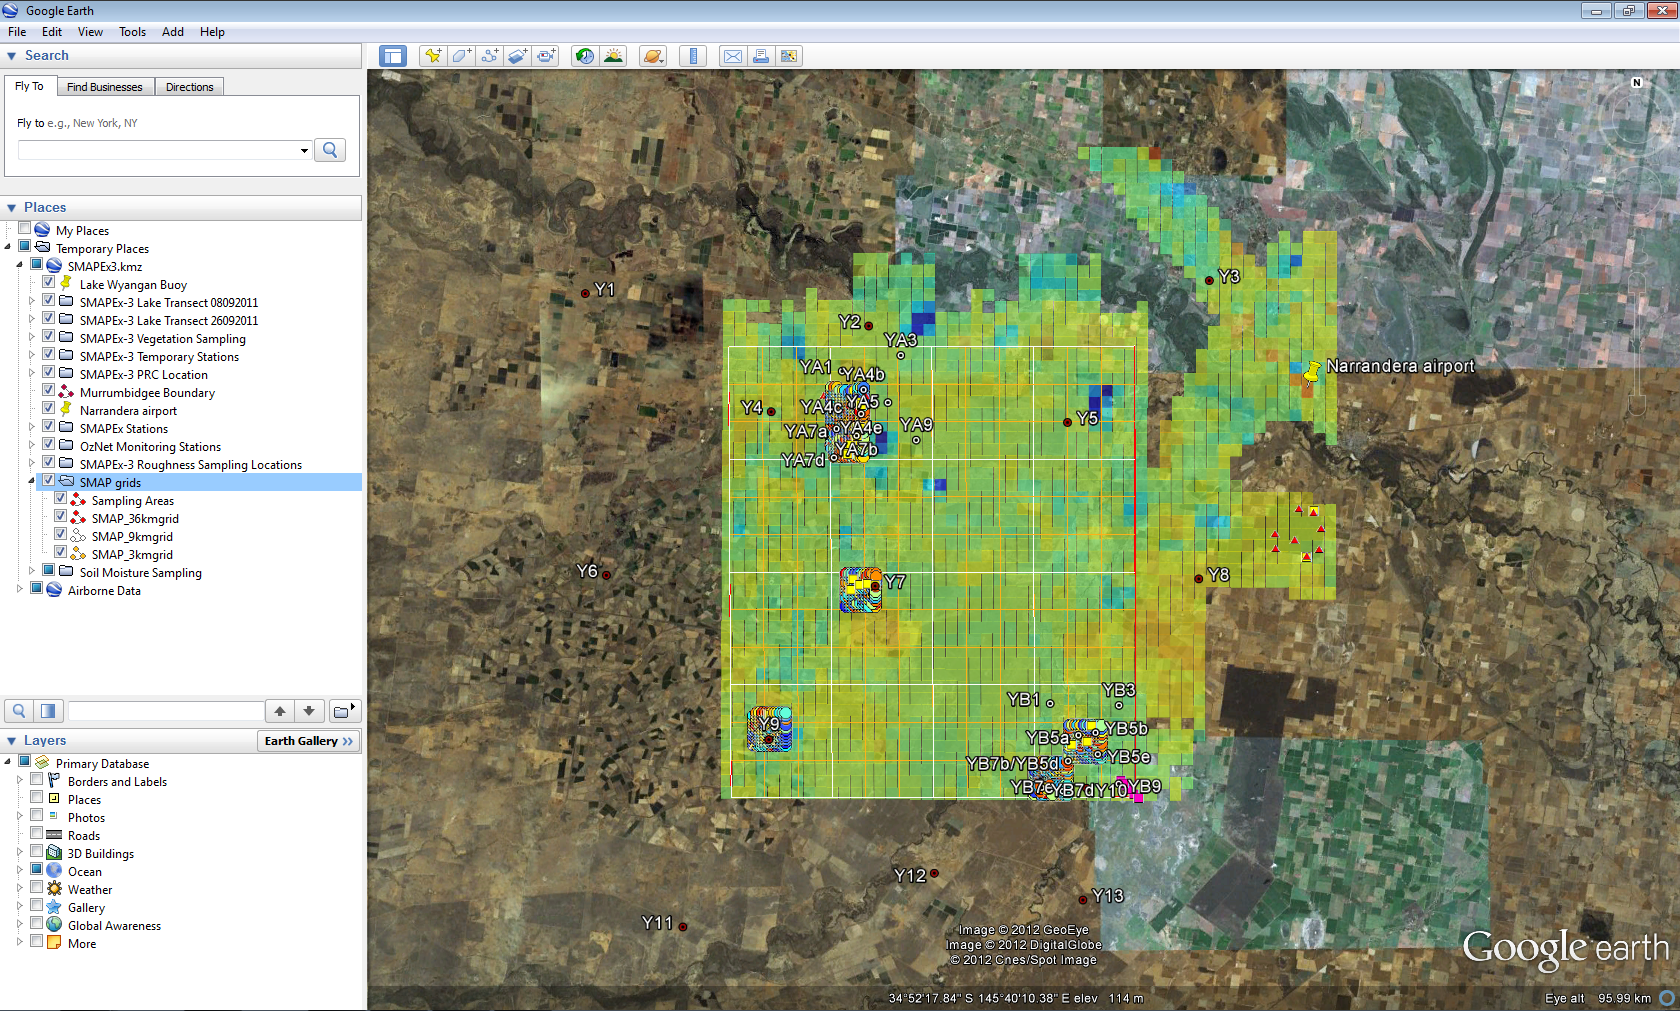Click the Earth Gallery button
This screenshot has height=1011, width=1680.
(308, 741)
